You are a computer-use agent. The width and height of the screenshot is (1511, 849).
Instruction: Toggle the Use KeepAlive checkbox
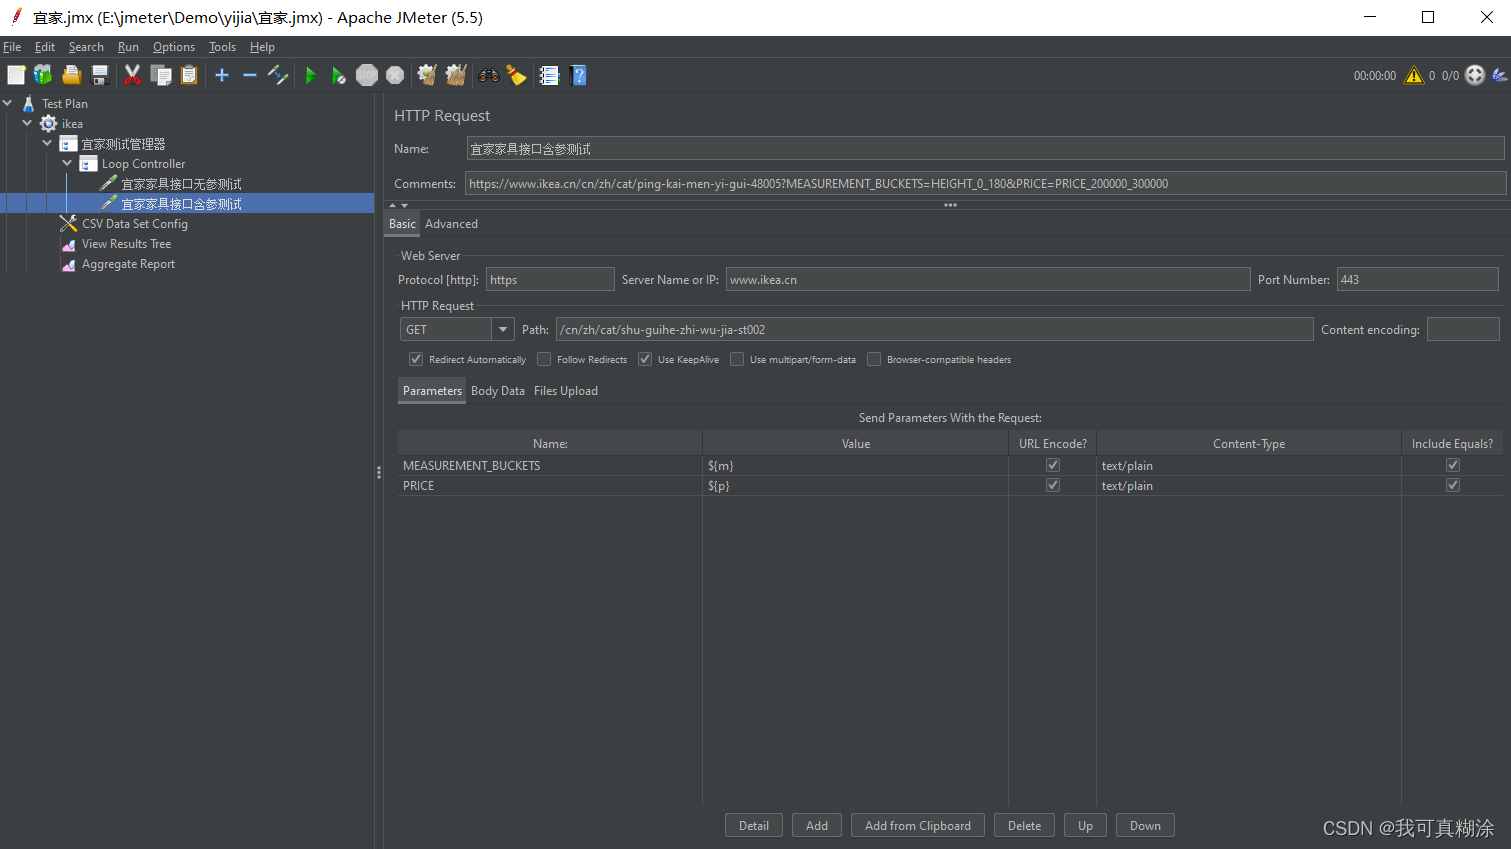point(645,359)
